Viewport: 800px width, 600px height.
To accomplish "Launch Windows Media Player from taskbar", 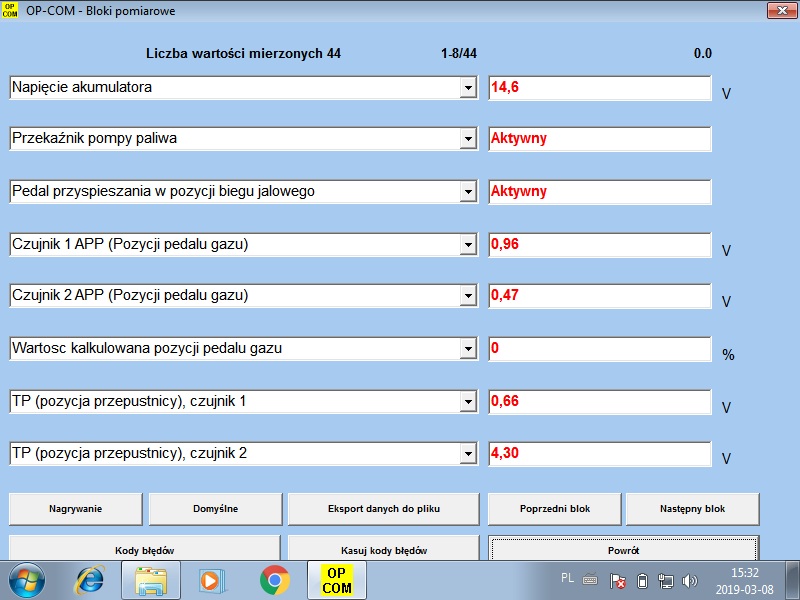I will [211, 579].
